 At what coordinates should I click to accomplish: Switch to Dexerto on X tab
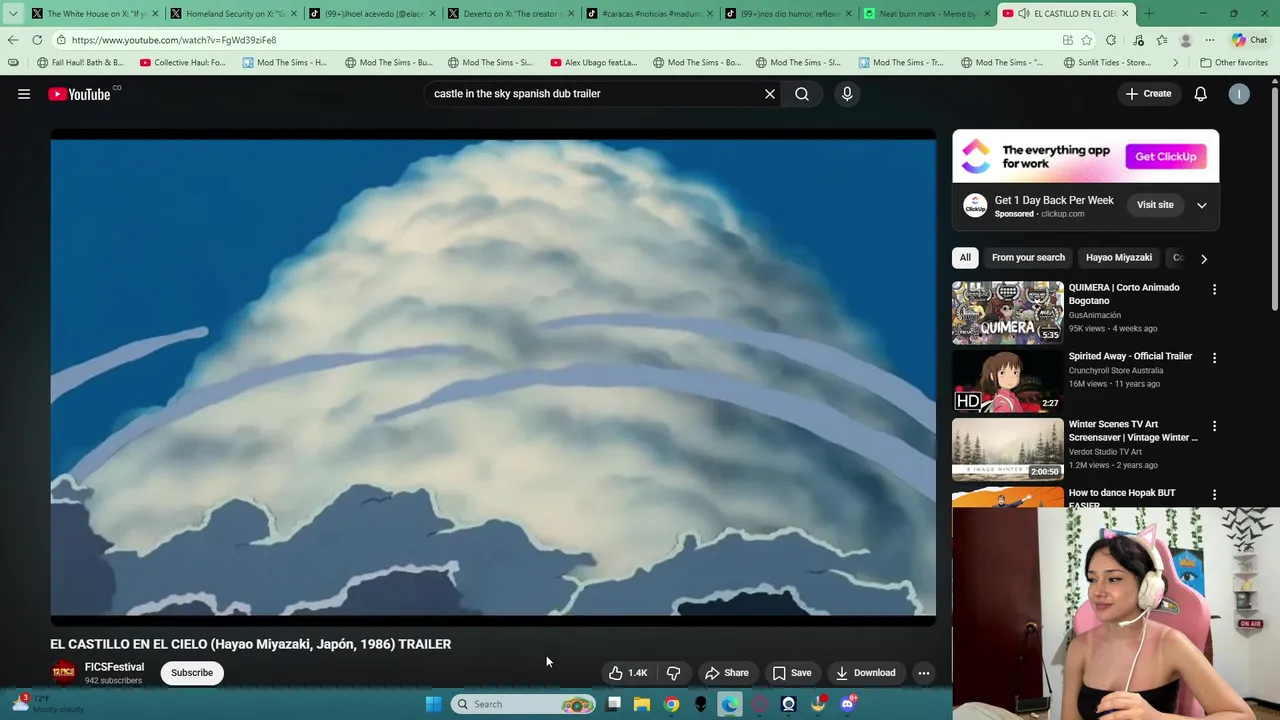point(510,14)
